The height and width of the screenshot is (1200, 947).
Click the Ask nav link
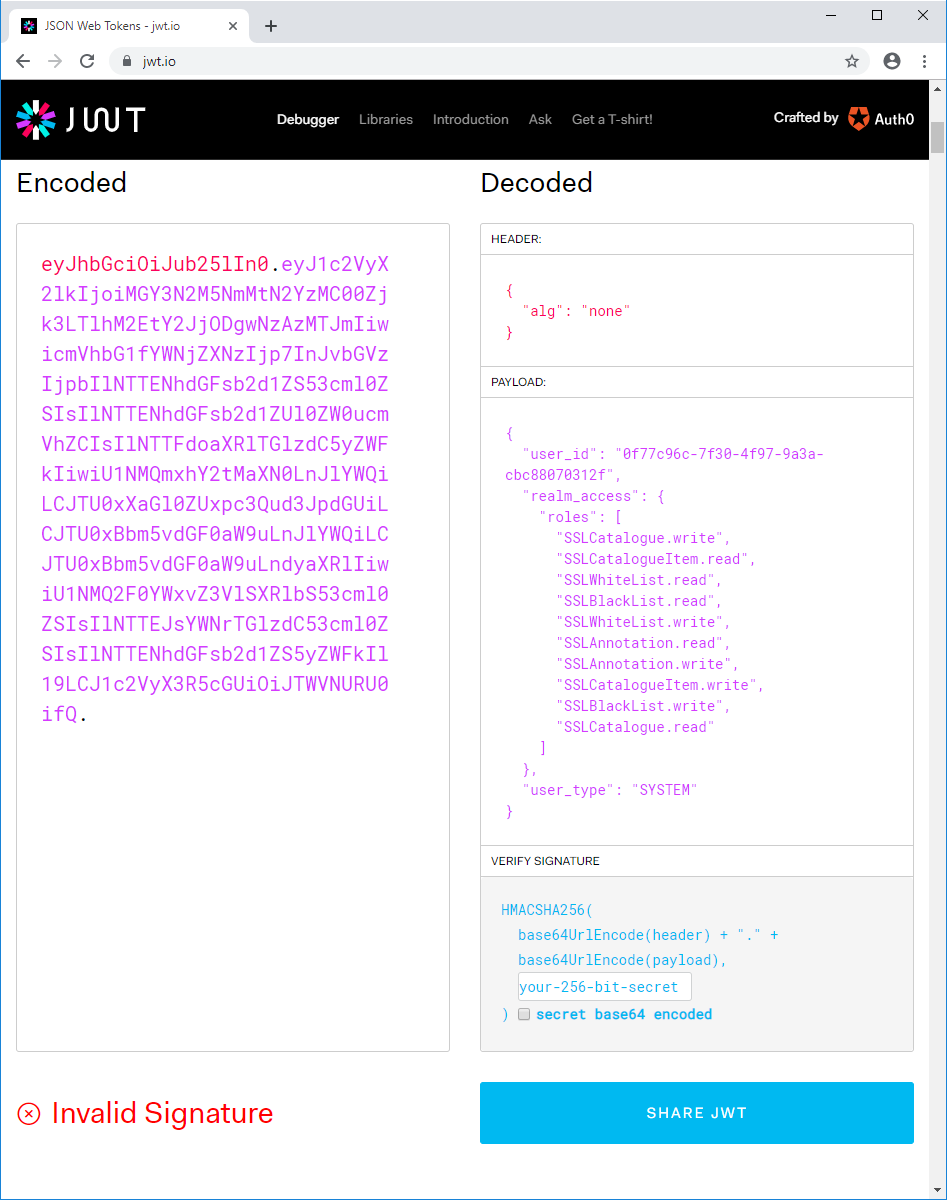coord(540,119)
